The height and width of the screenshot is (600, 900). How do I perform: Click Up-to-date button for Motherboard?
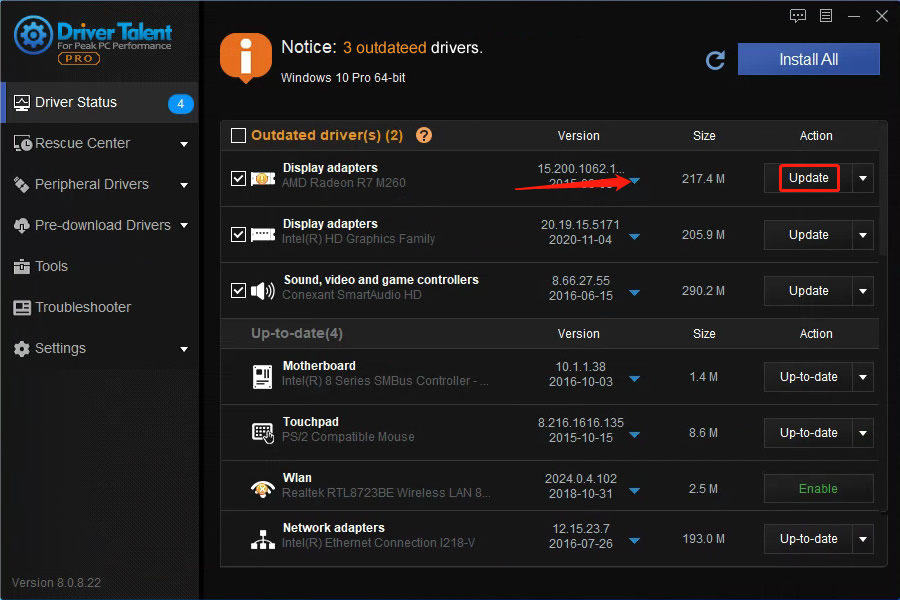click(808, 377)
